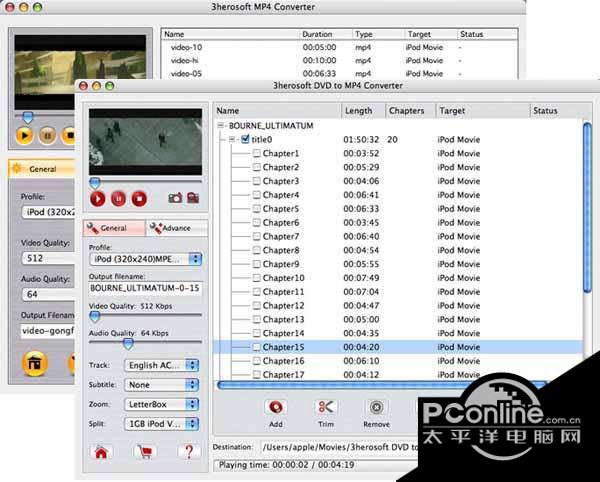
Task: Play the preview in DVD to MP4 Converter
Action: point(98,199)
